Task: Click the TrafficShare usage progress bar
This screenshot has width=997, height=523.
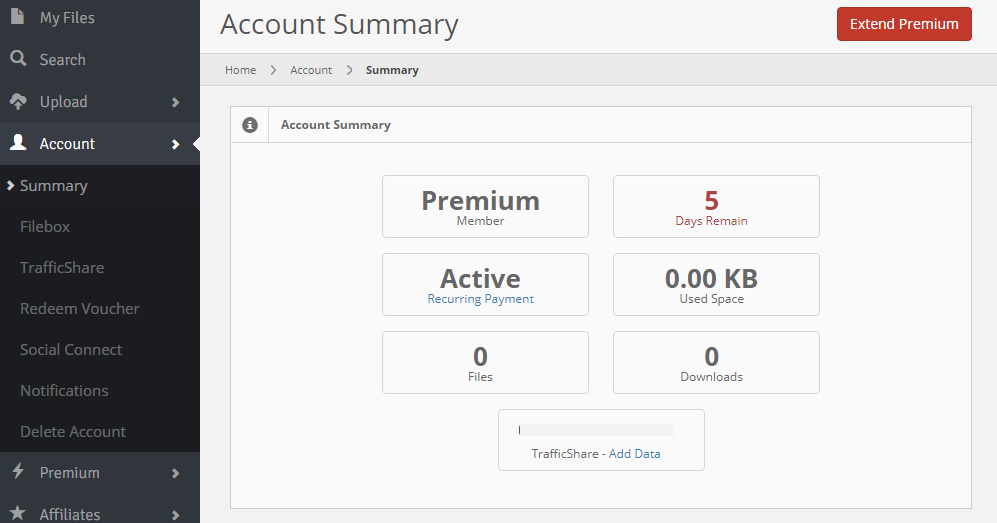Action: pyautogui.click(x=596, y=430)
